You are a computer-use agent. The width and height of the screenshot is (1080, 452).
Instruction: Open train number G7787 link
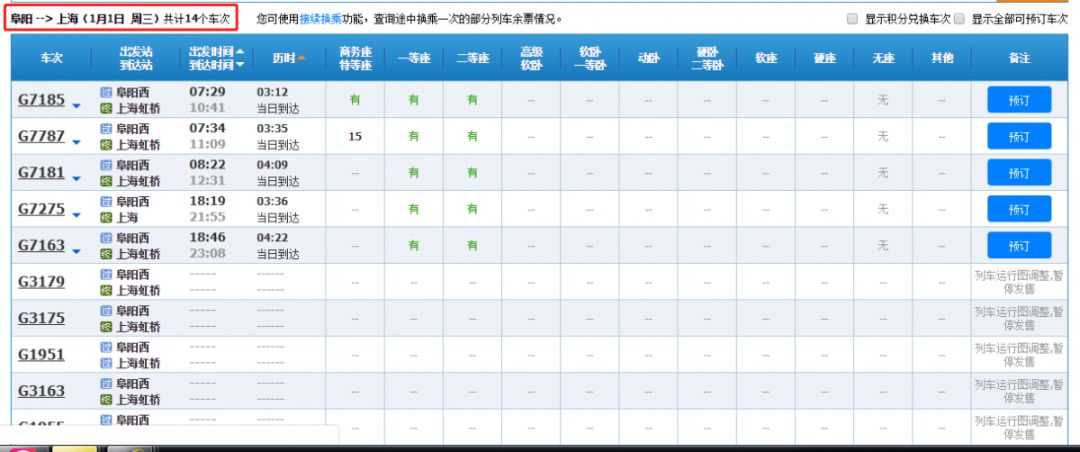(41, 136)
